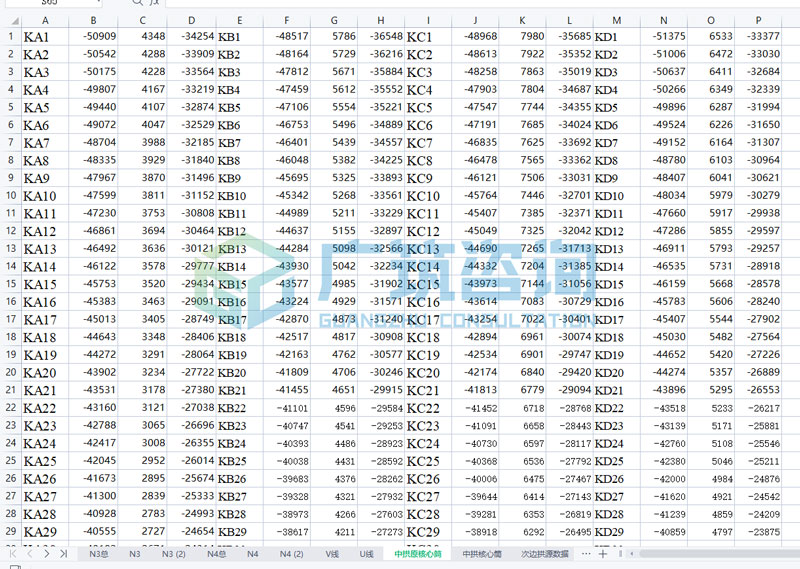Switch to the N4 (2) sheet tab
The image size is (800, 569).
pos(291,554)
